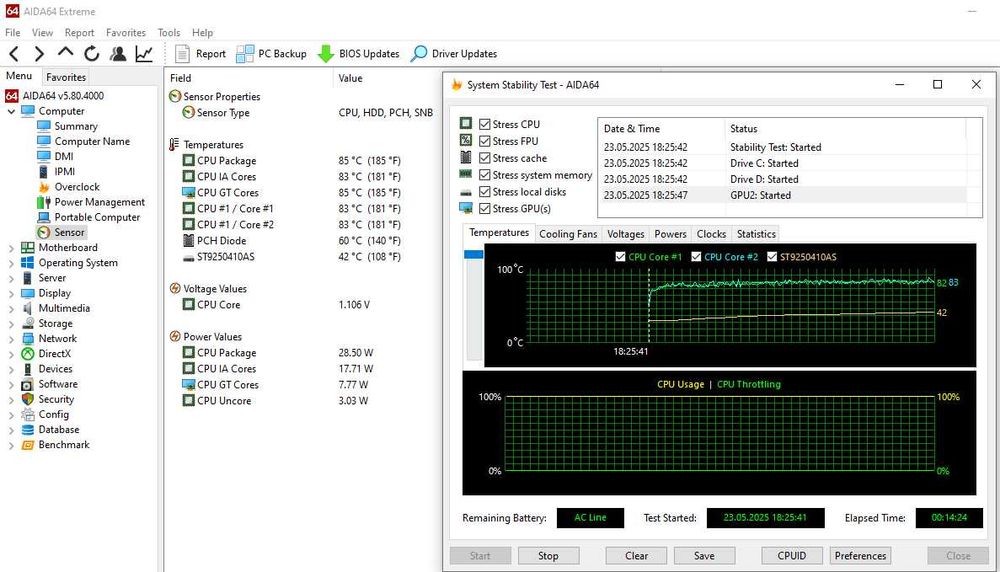Screen dimensions: 1000x572
Task: Click the Sensor Properties clock icon
Action: point(175,96)
